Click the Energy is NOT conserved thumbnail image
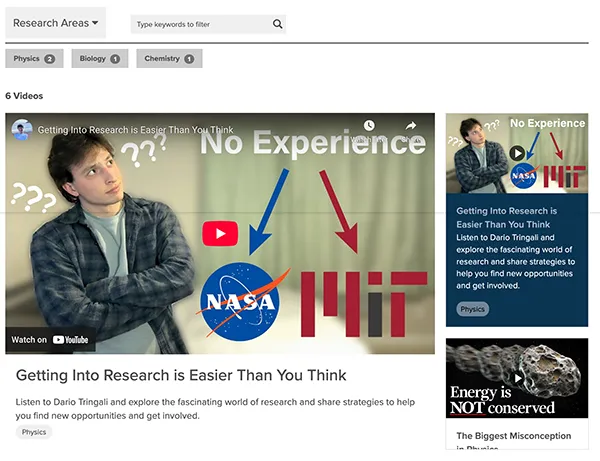This screenshot has height=461, width=600. click(x=517, y=378)
